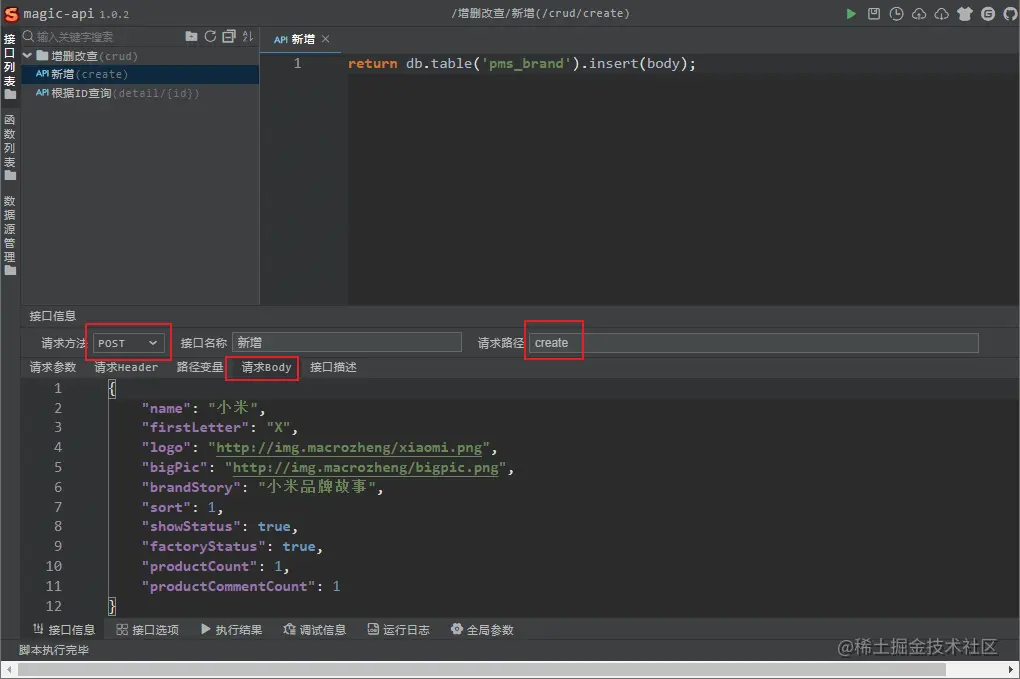Screen dimensions: 1020x679
Task: Click the 接口名称 input field
Action: [347, 343]
